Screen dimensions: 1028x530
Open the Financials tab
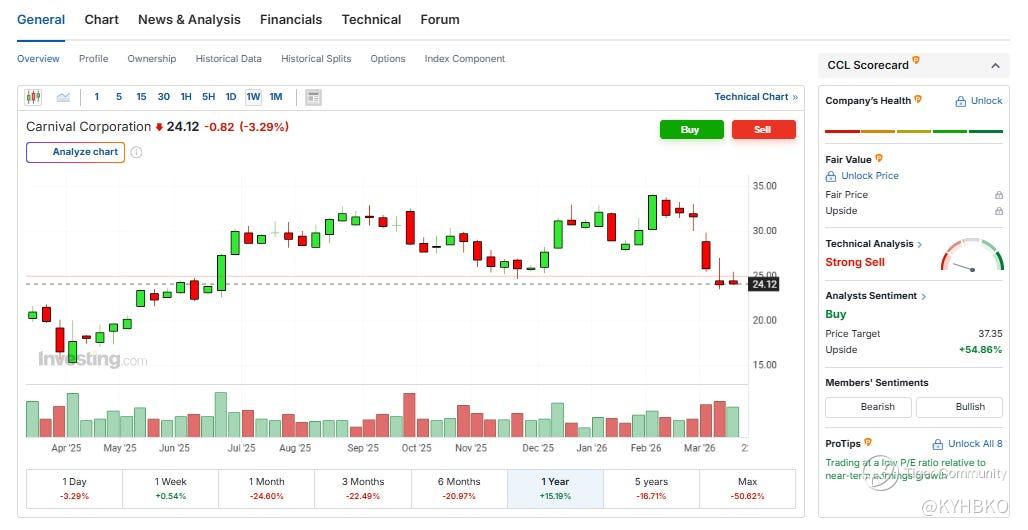point(291,19)
